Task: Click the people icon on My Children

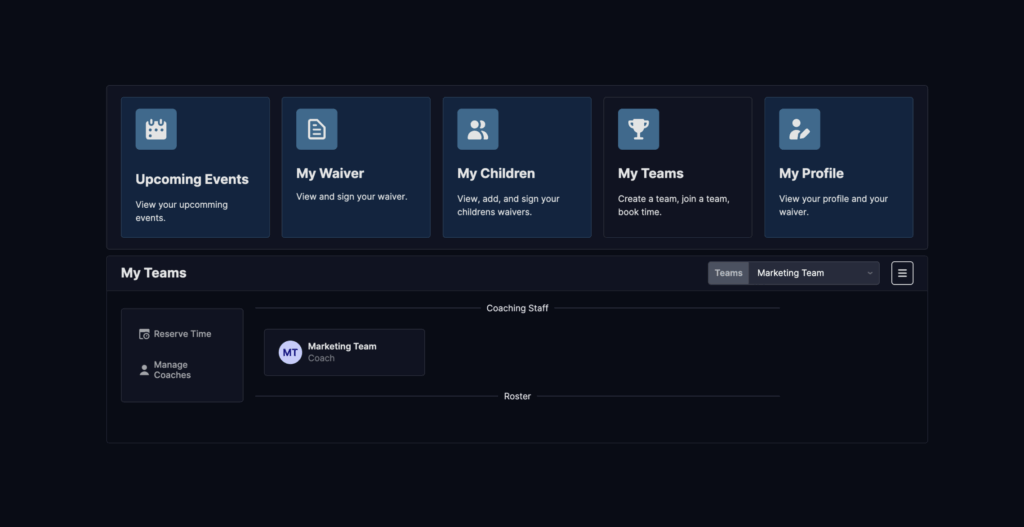Action: click(x=477, y=129)
